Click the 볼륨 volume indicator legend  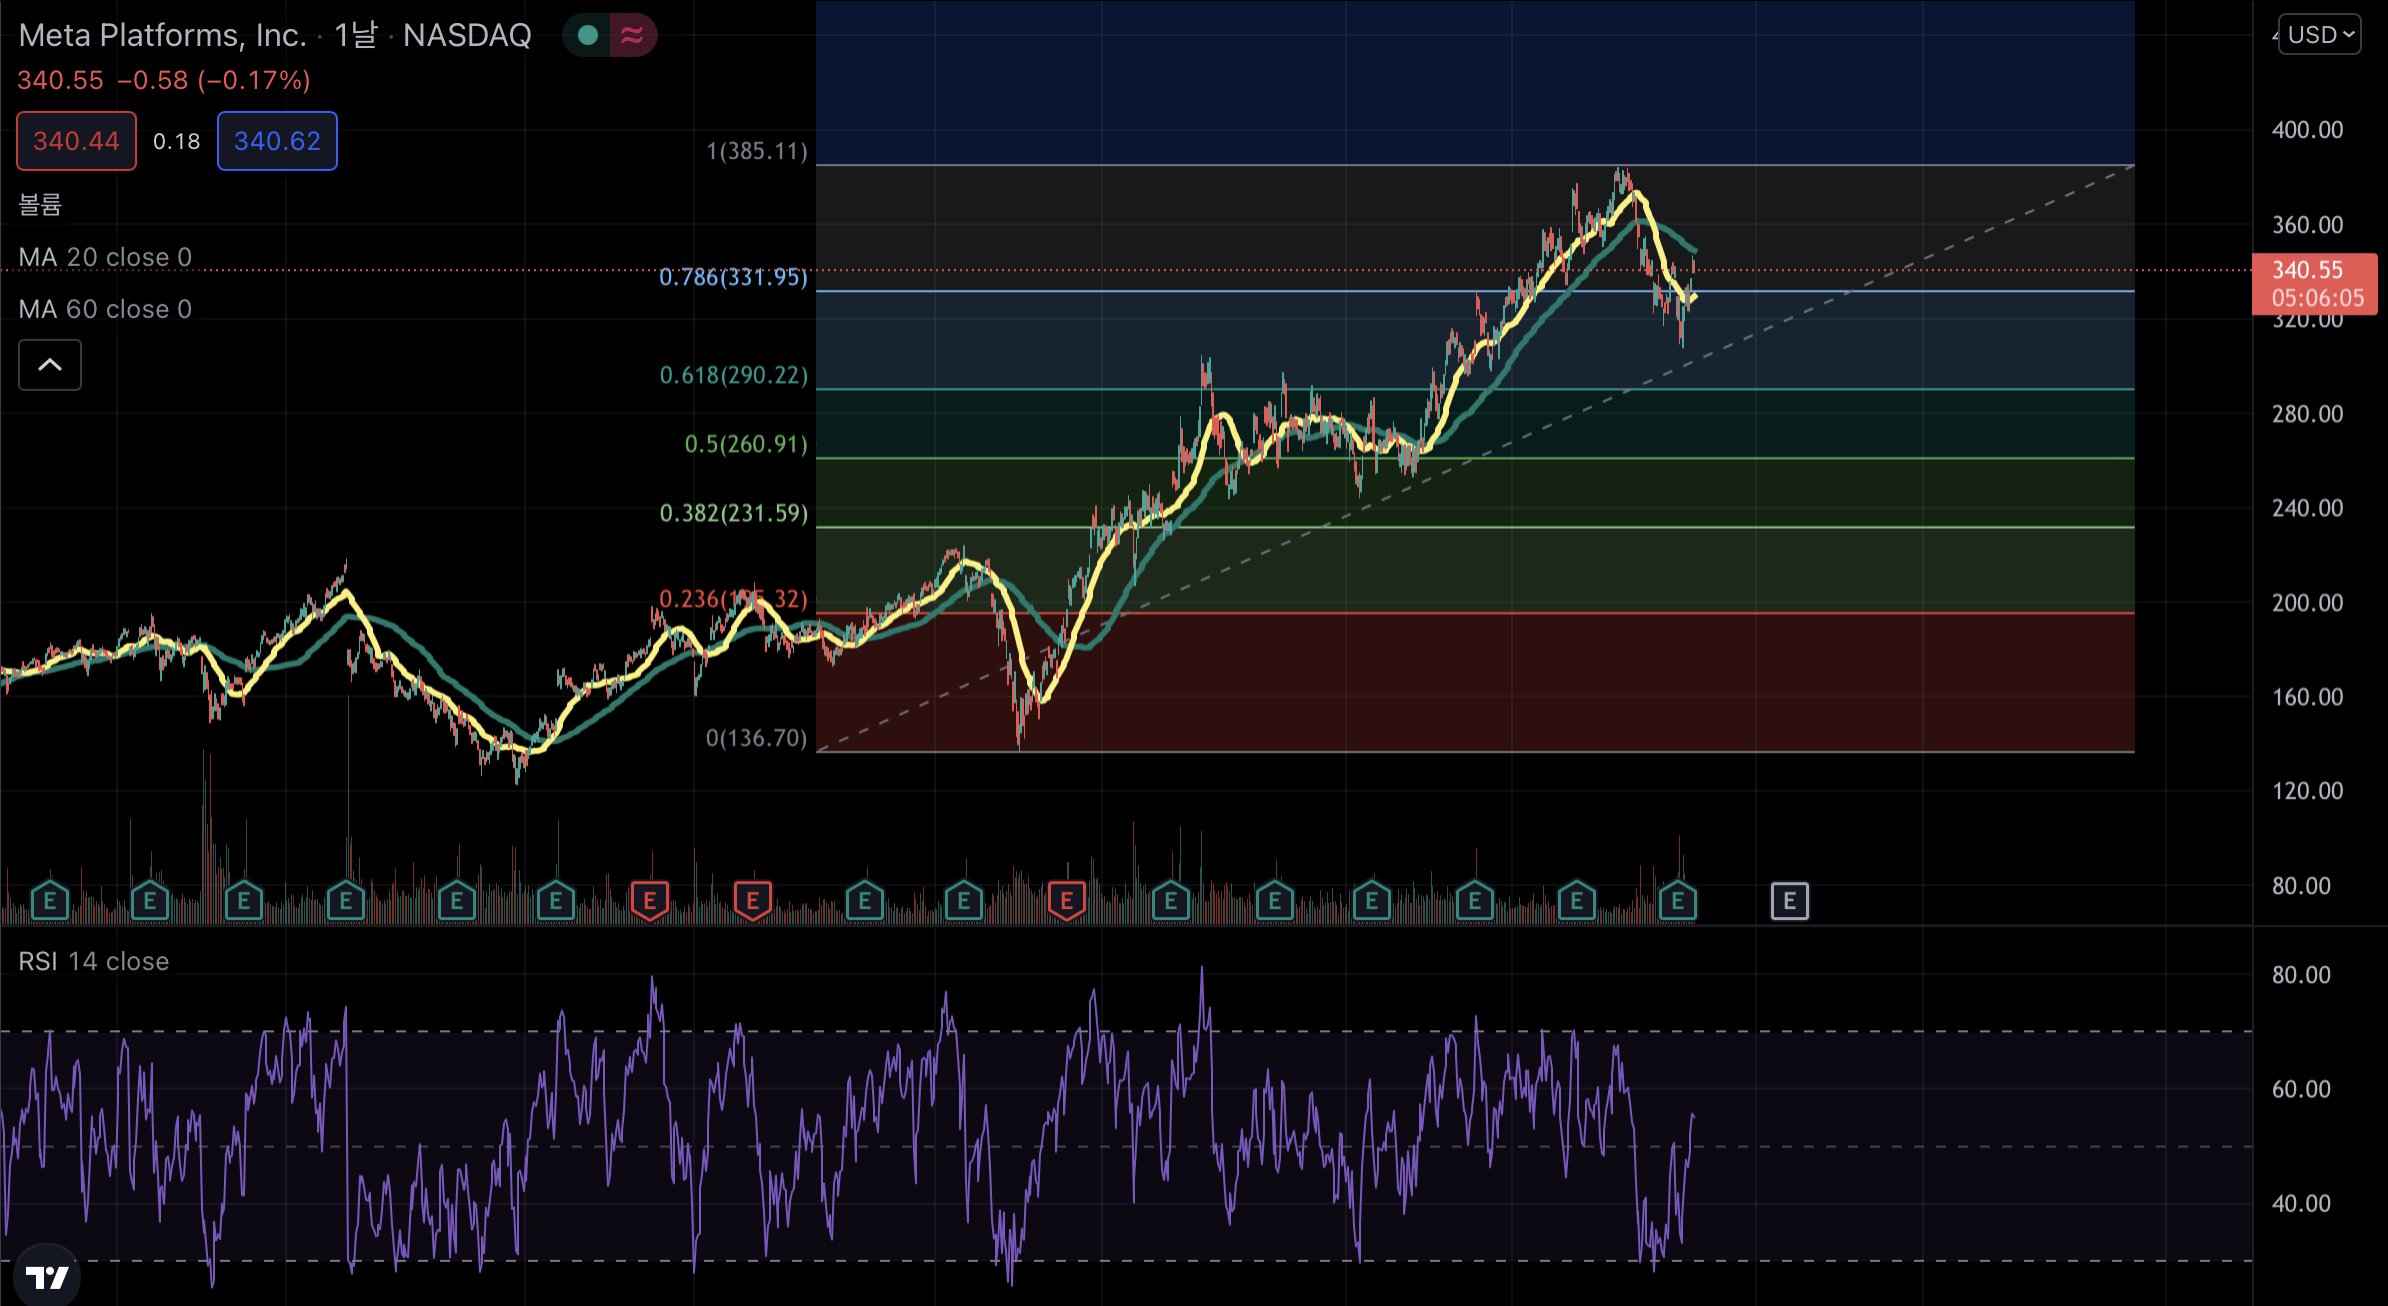40,205
